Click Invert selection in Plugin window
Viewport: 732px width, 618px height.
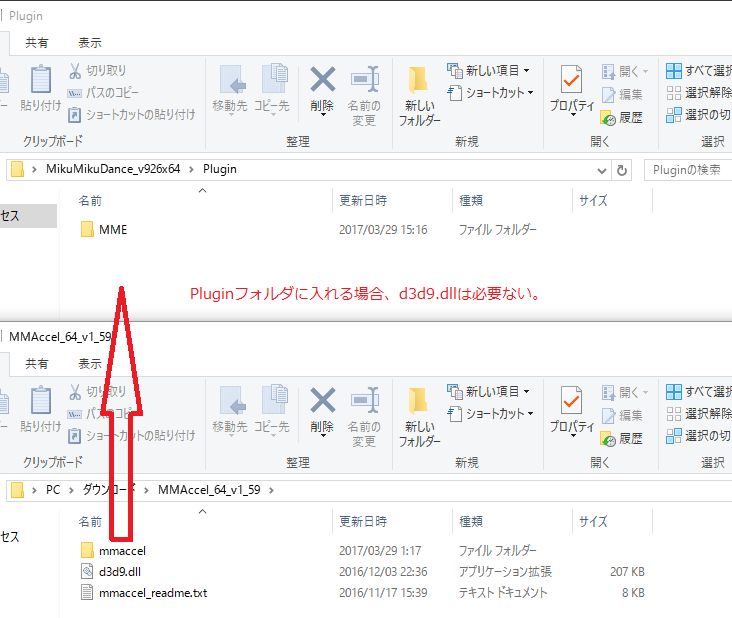[698, 114]
